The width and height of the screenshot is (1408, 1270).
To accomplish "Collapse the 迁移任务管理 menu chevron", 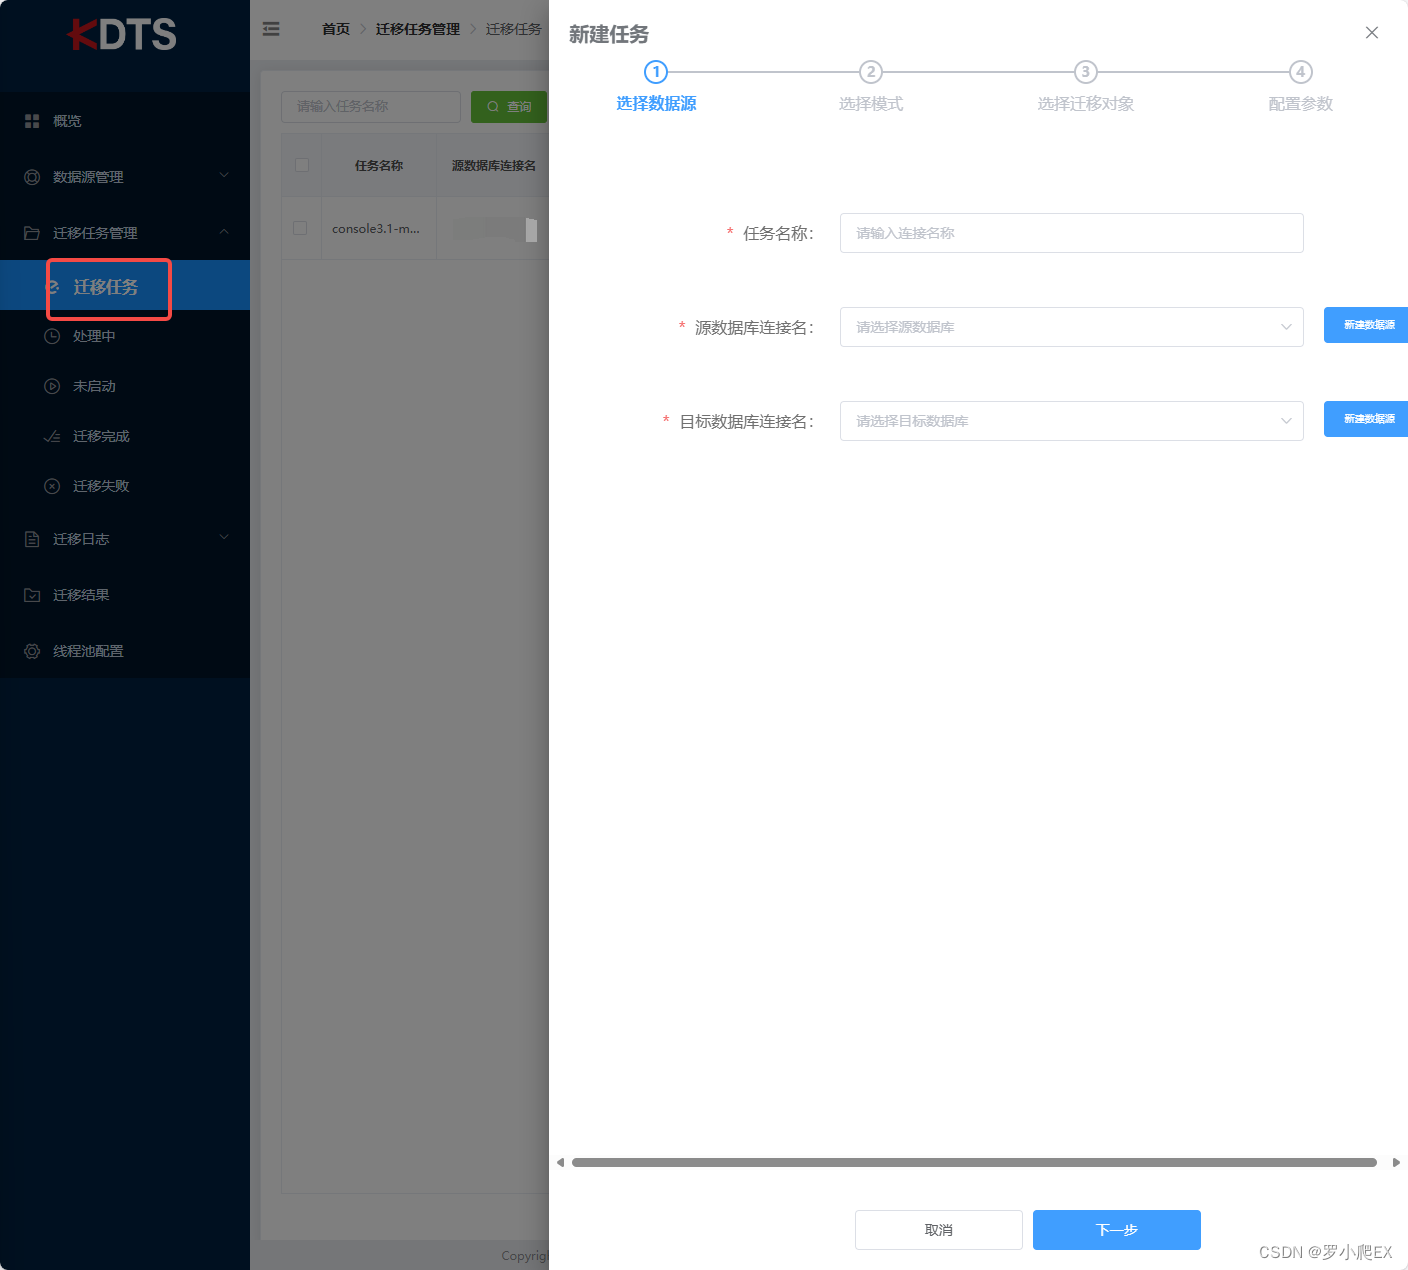I will click(224, 231).
